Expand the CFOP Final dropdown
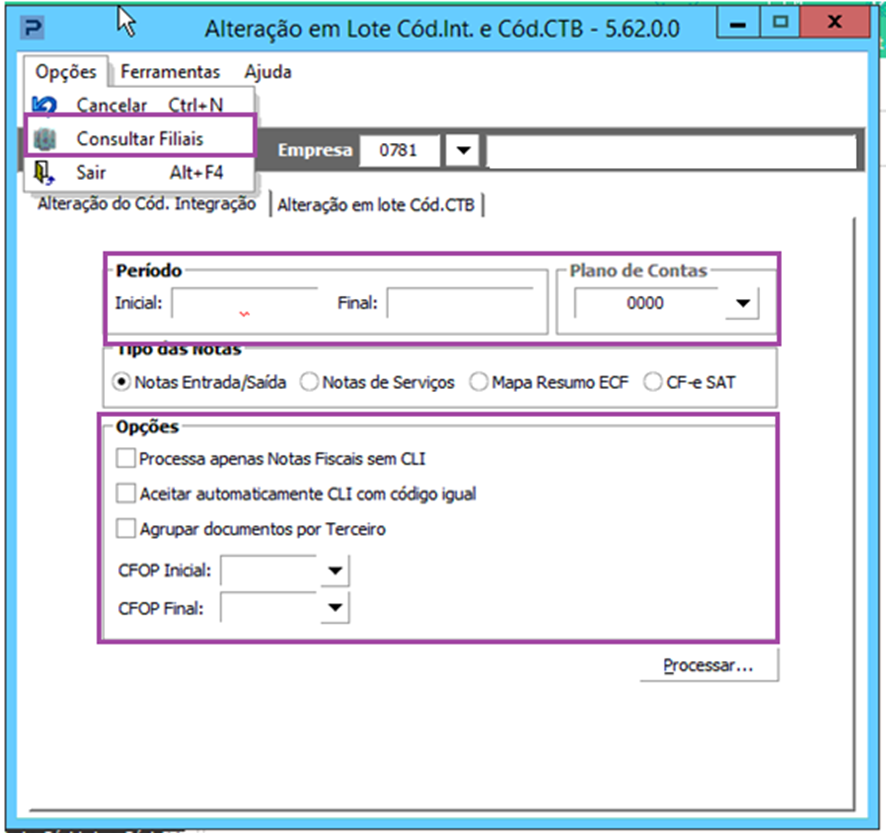 coord(335,608)
